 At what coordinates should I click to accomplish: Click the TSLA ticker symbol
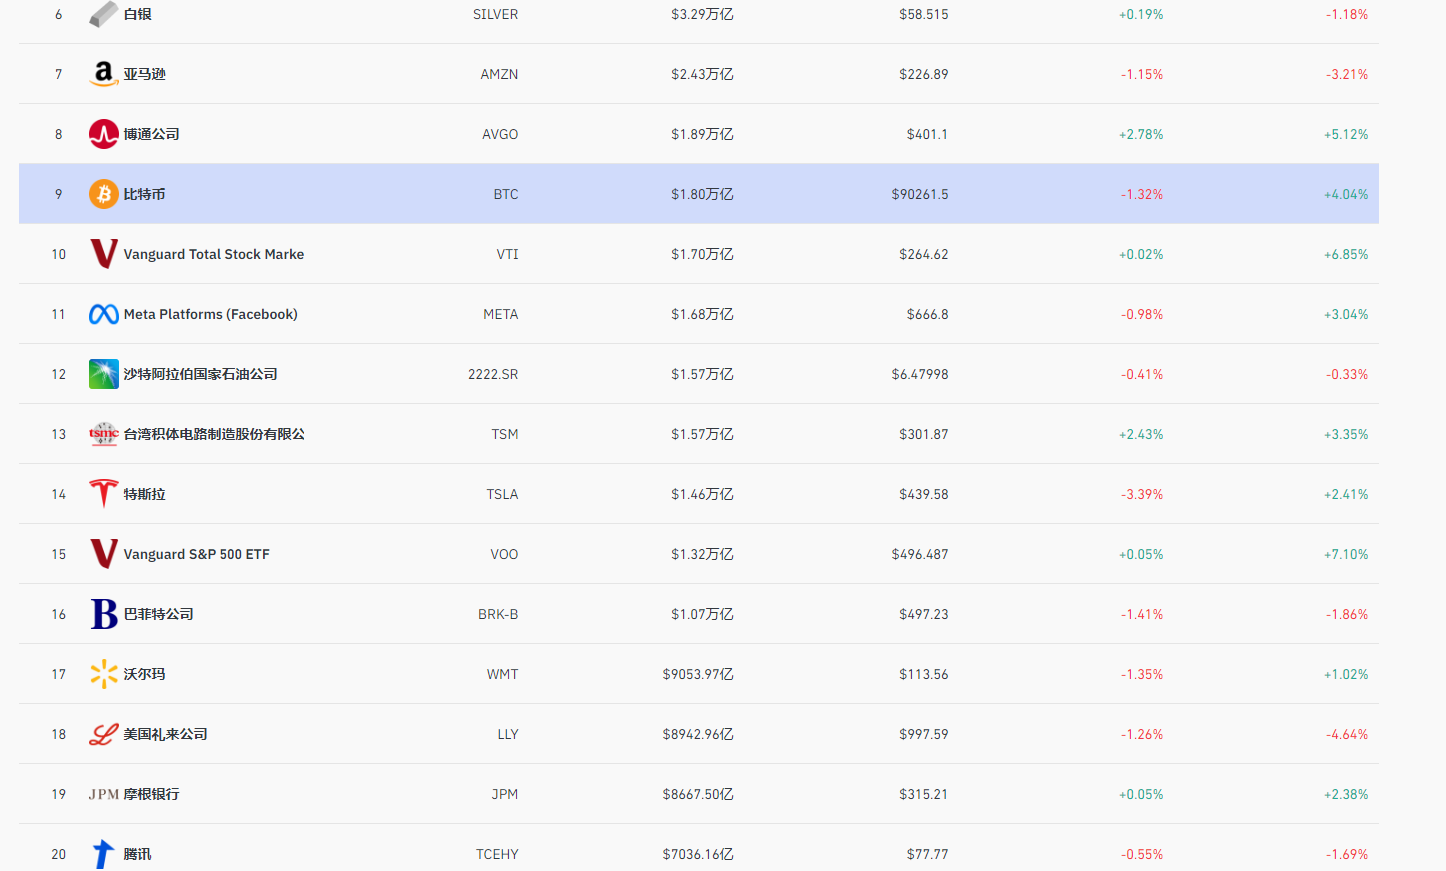point(502,494)
